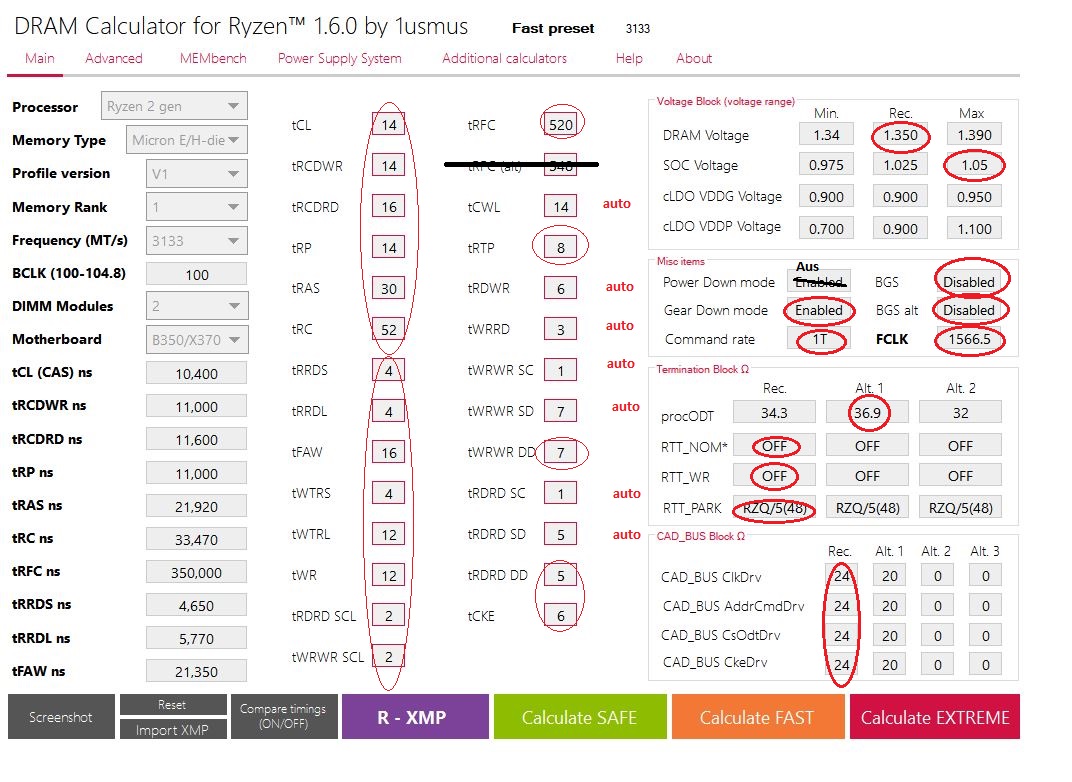Select the tRAS value 30
Viewport: 1072px width, 782px height.
(x=389, y=288)
